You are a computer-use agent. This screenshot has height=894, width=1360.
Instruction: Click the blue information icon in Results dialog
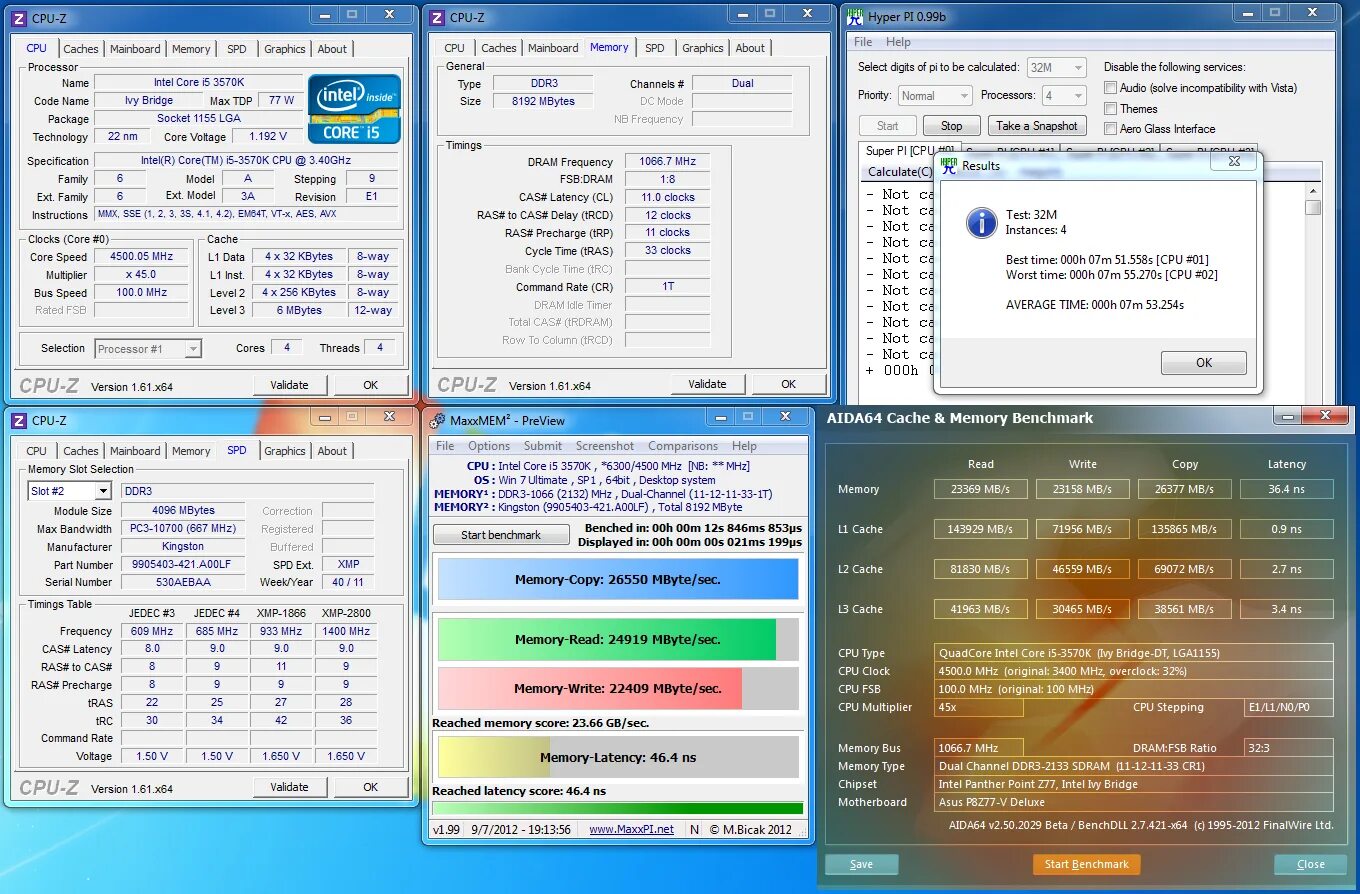981,222
